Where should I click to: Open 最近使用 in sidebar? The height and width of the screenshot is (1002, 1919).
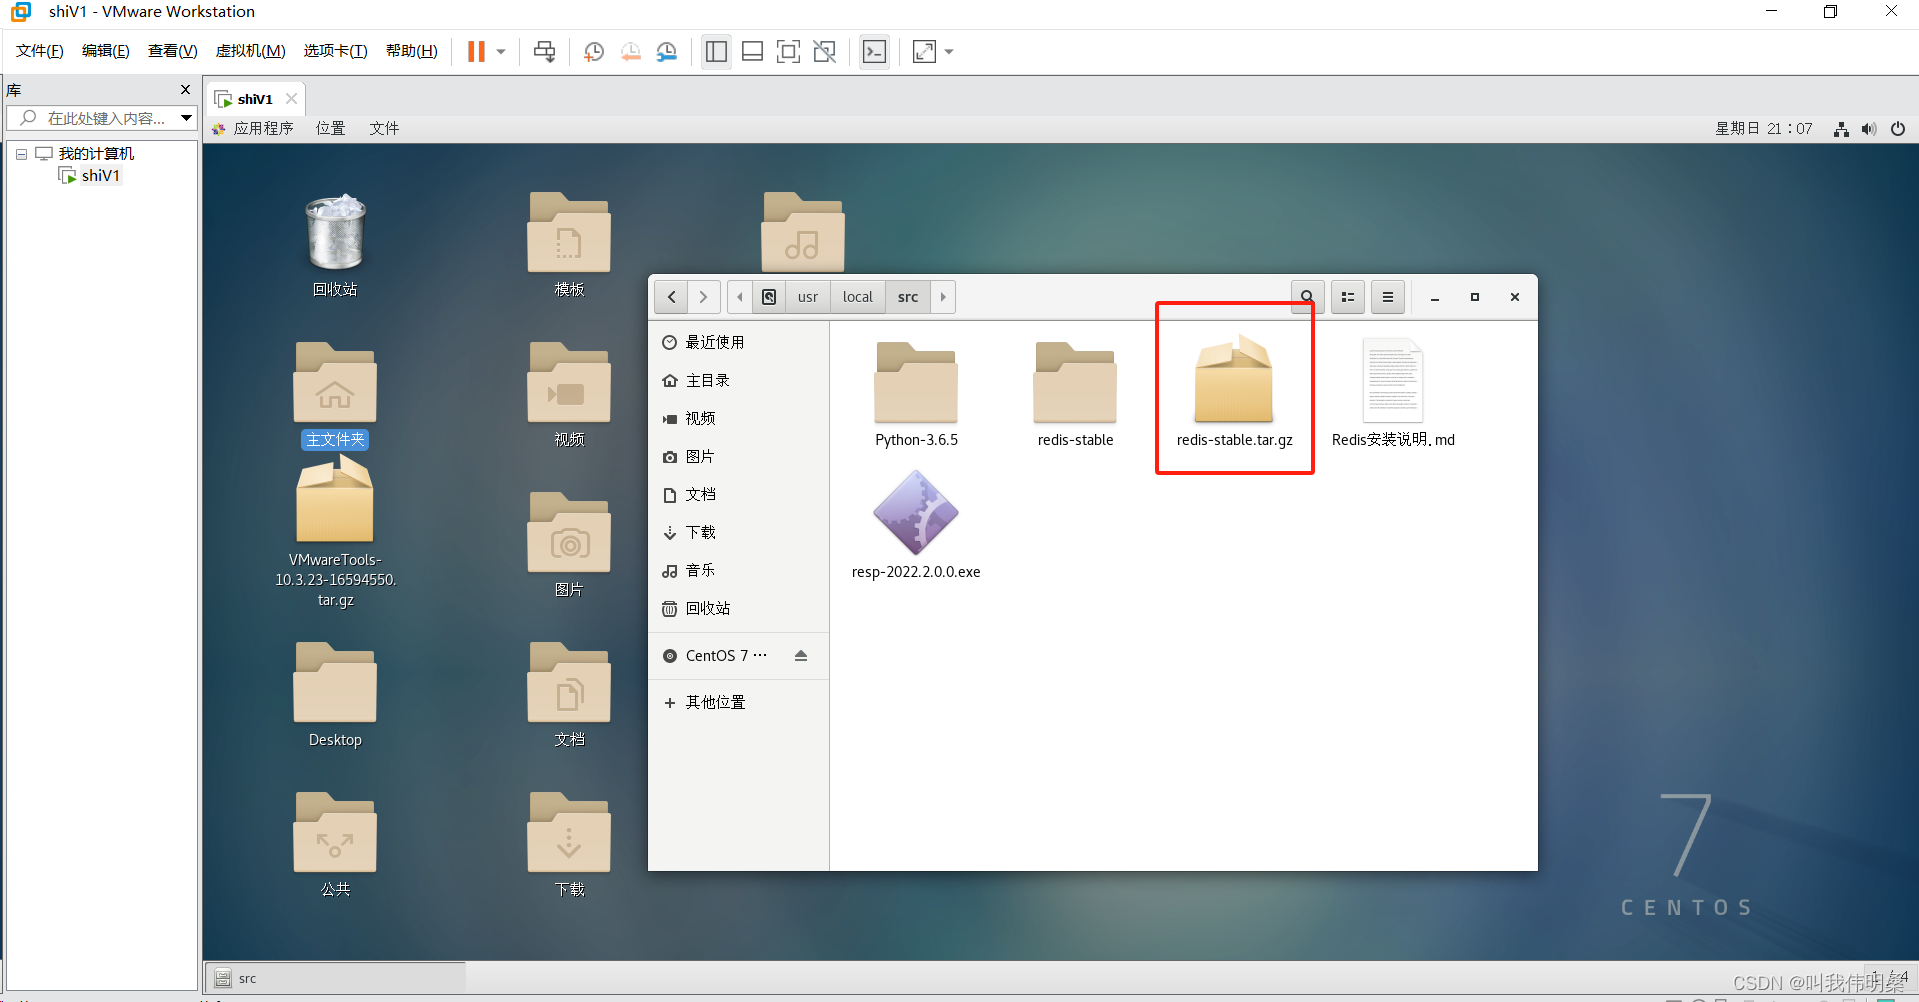point(739,342)
